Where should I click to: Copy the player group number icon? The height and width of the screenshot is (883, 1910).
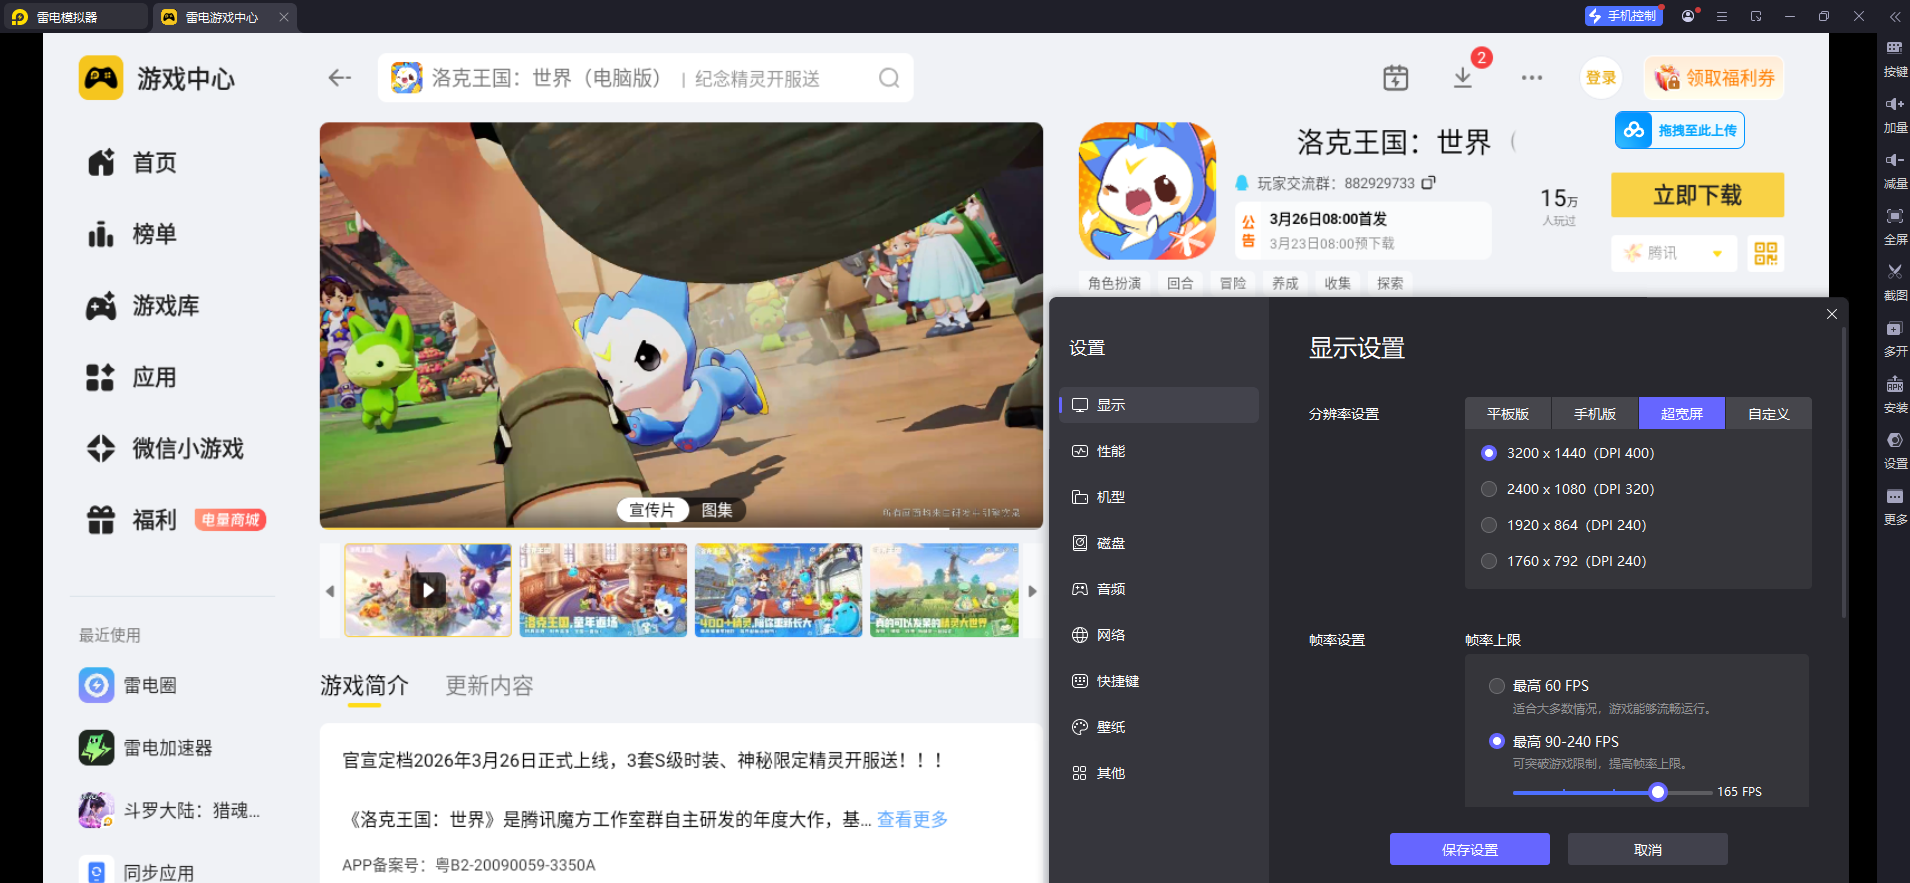pyautogui.click(x=1429, y=183)
